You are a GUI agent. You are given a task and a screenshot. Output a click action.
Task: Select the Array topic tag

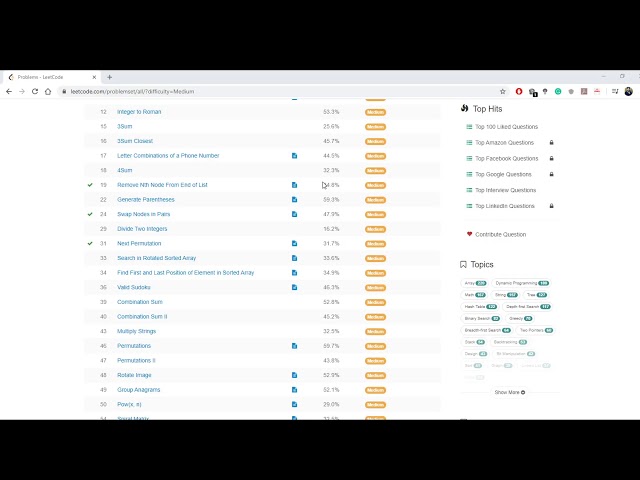coord(475,283)
